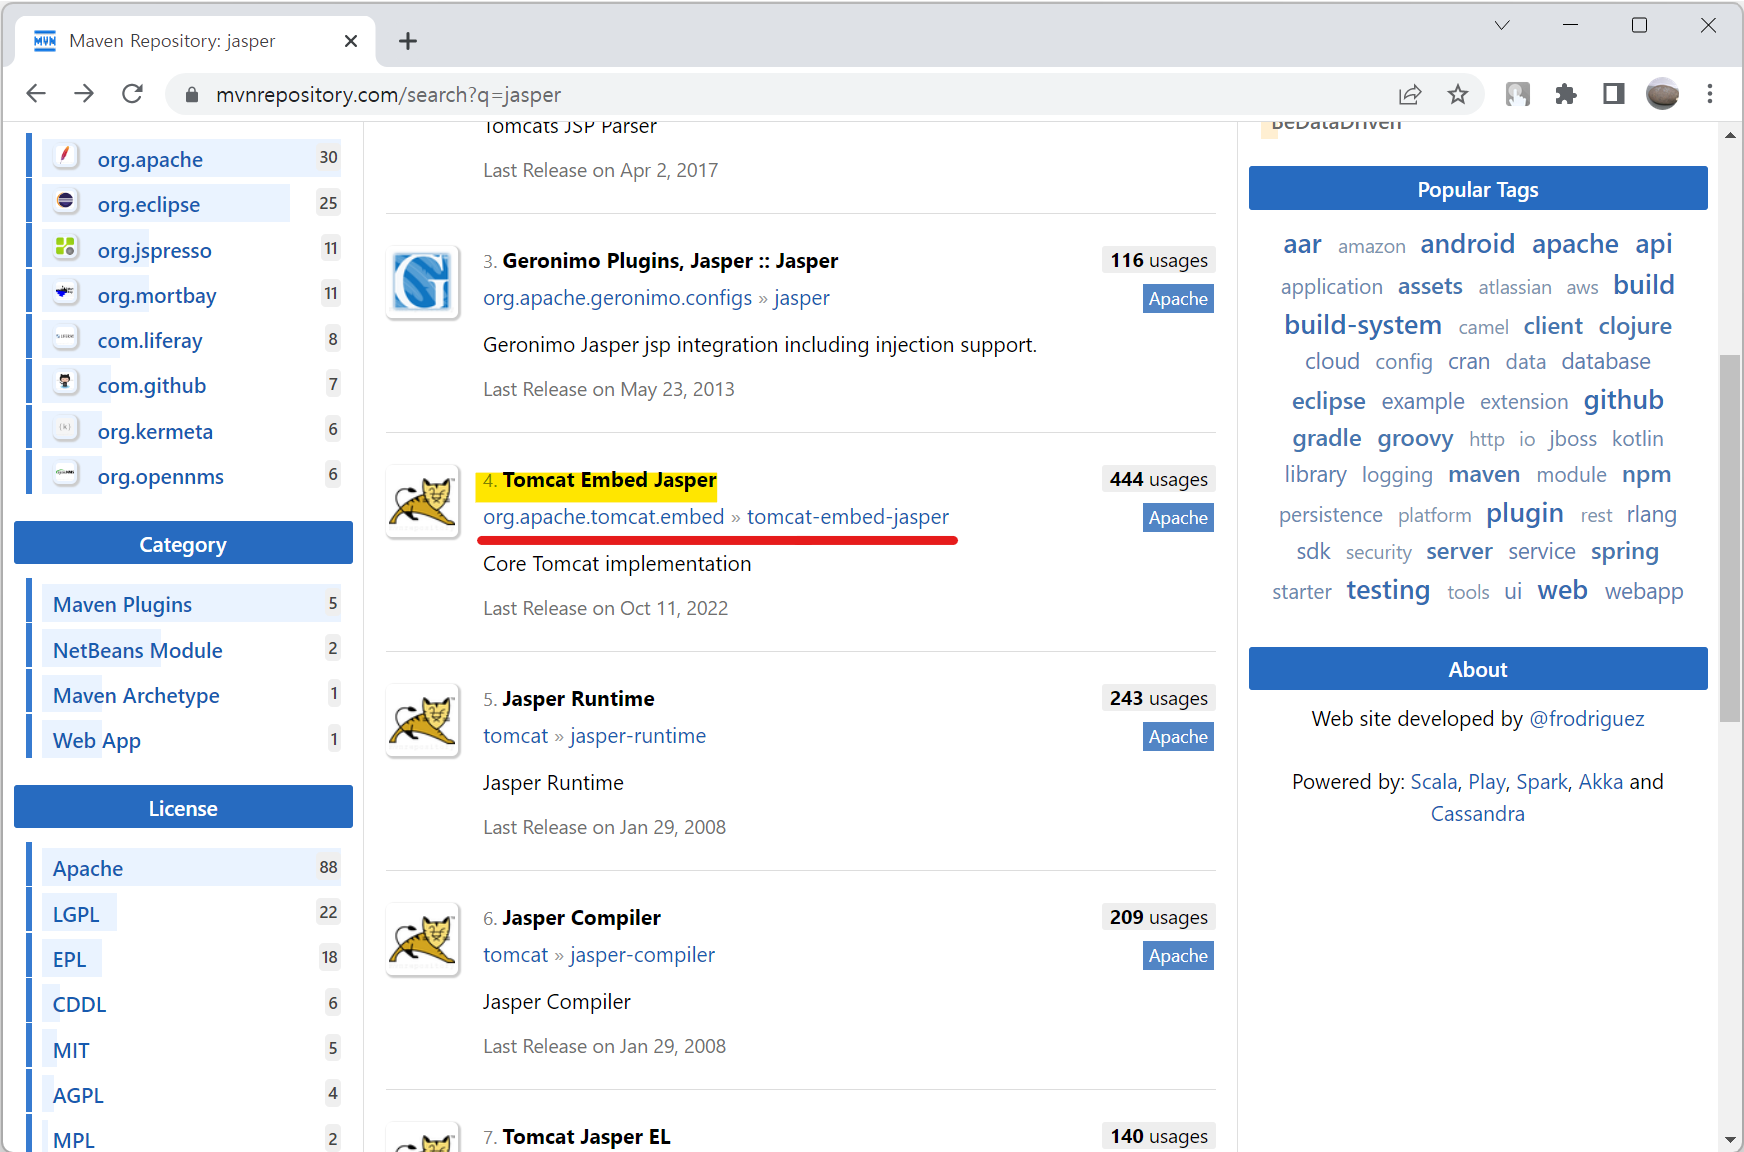The image size is (1744, 1152).
Task: View 444 usages of Tomcat Embed Jasper
Action: click(x=1158, y=480)
